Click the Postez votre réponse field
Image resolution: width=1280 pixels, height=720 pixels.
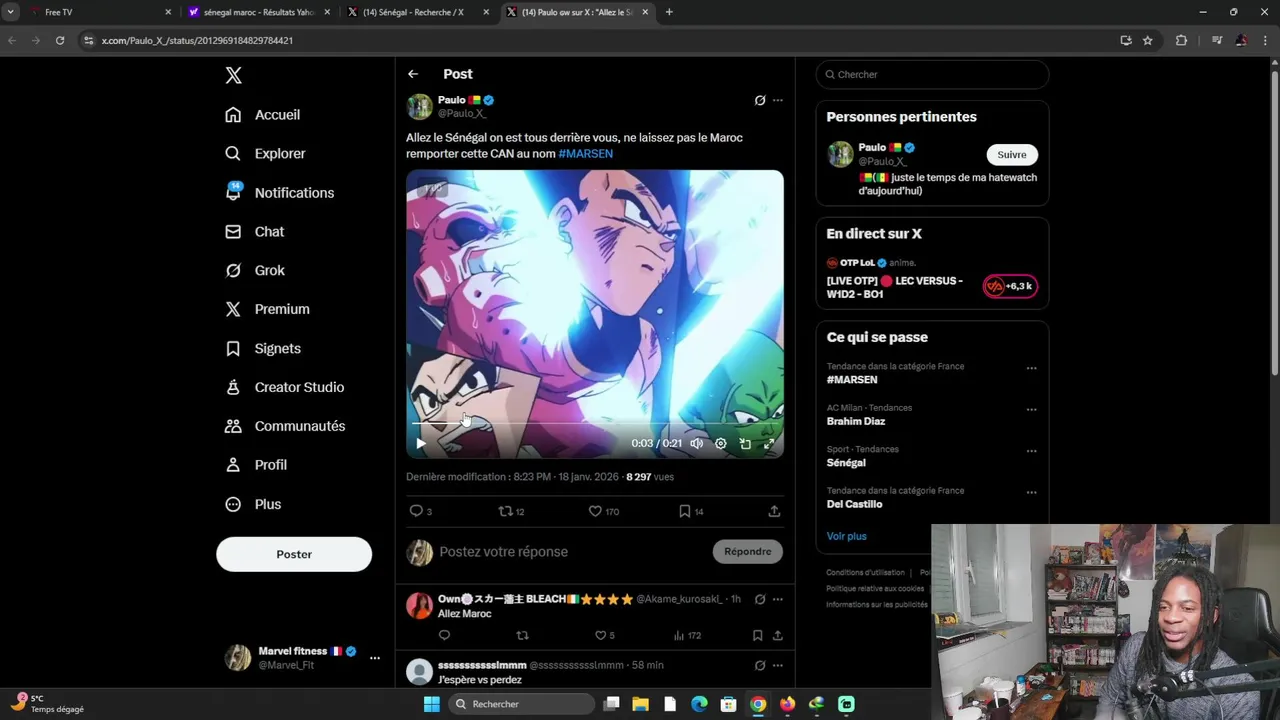tap(570, 552)
